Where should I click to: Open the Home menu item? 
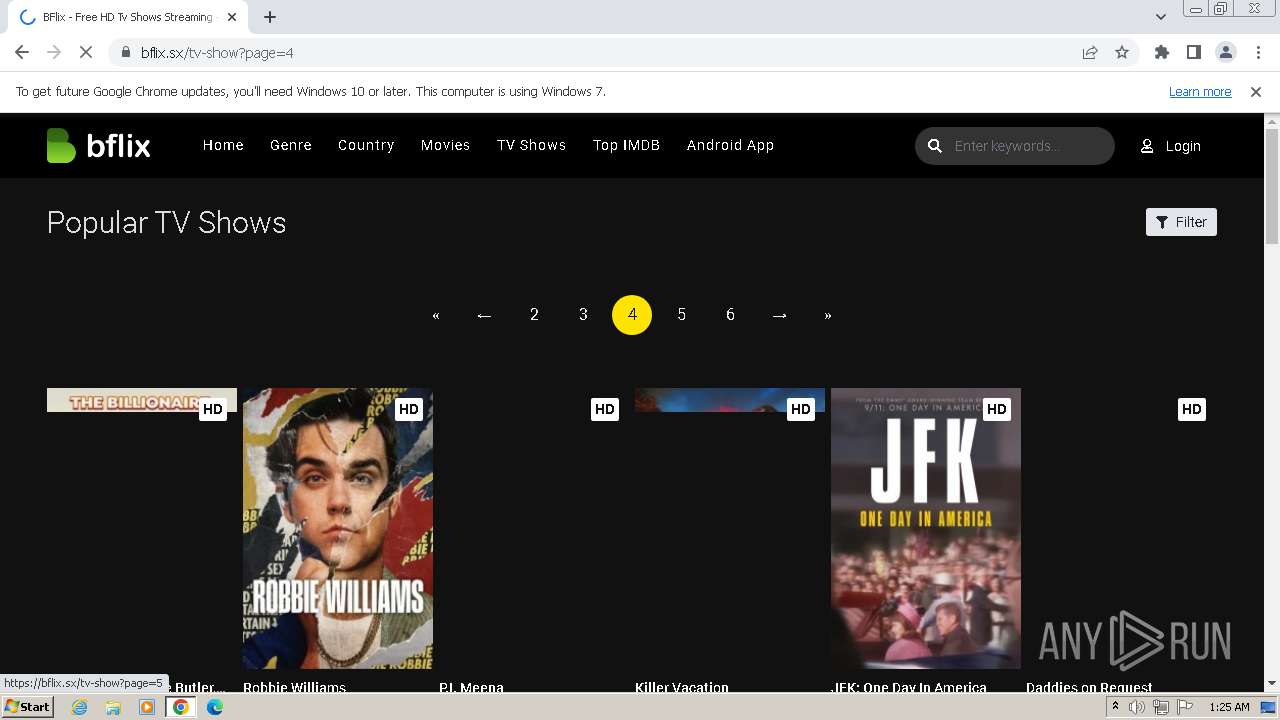pyautogui.click(x=223, y=145)
